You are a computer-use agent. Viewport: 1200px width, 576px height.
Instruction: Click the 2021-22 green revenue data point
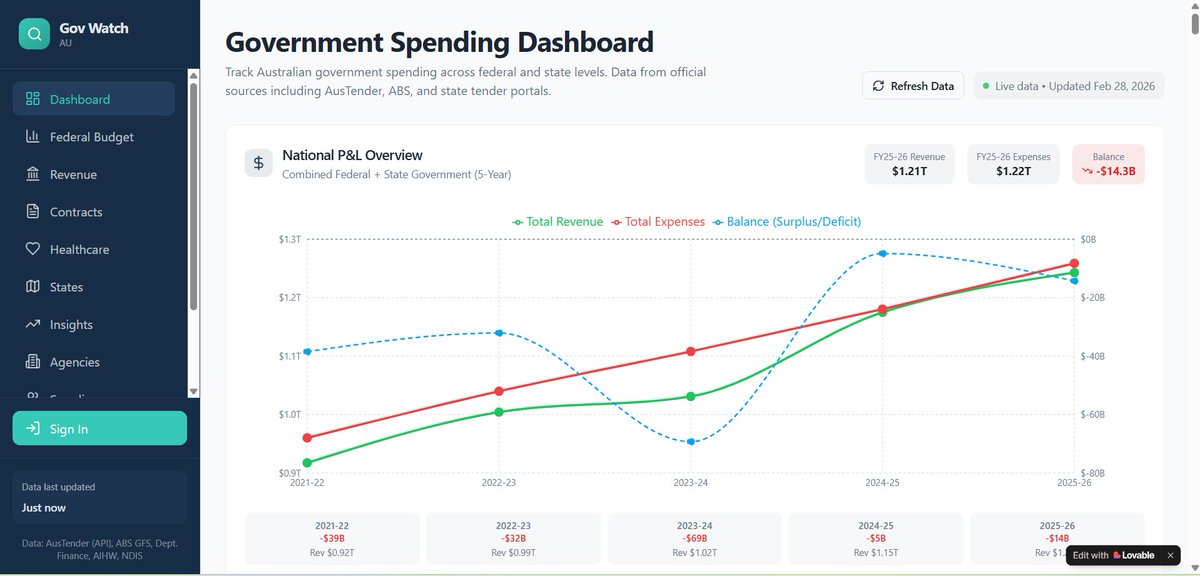coord(307,463)
